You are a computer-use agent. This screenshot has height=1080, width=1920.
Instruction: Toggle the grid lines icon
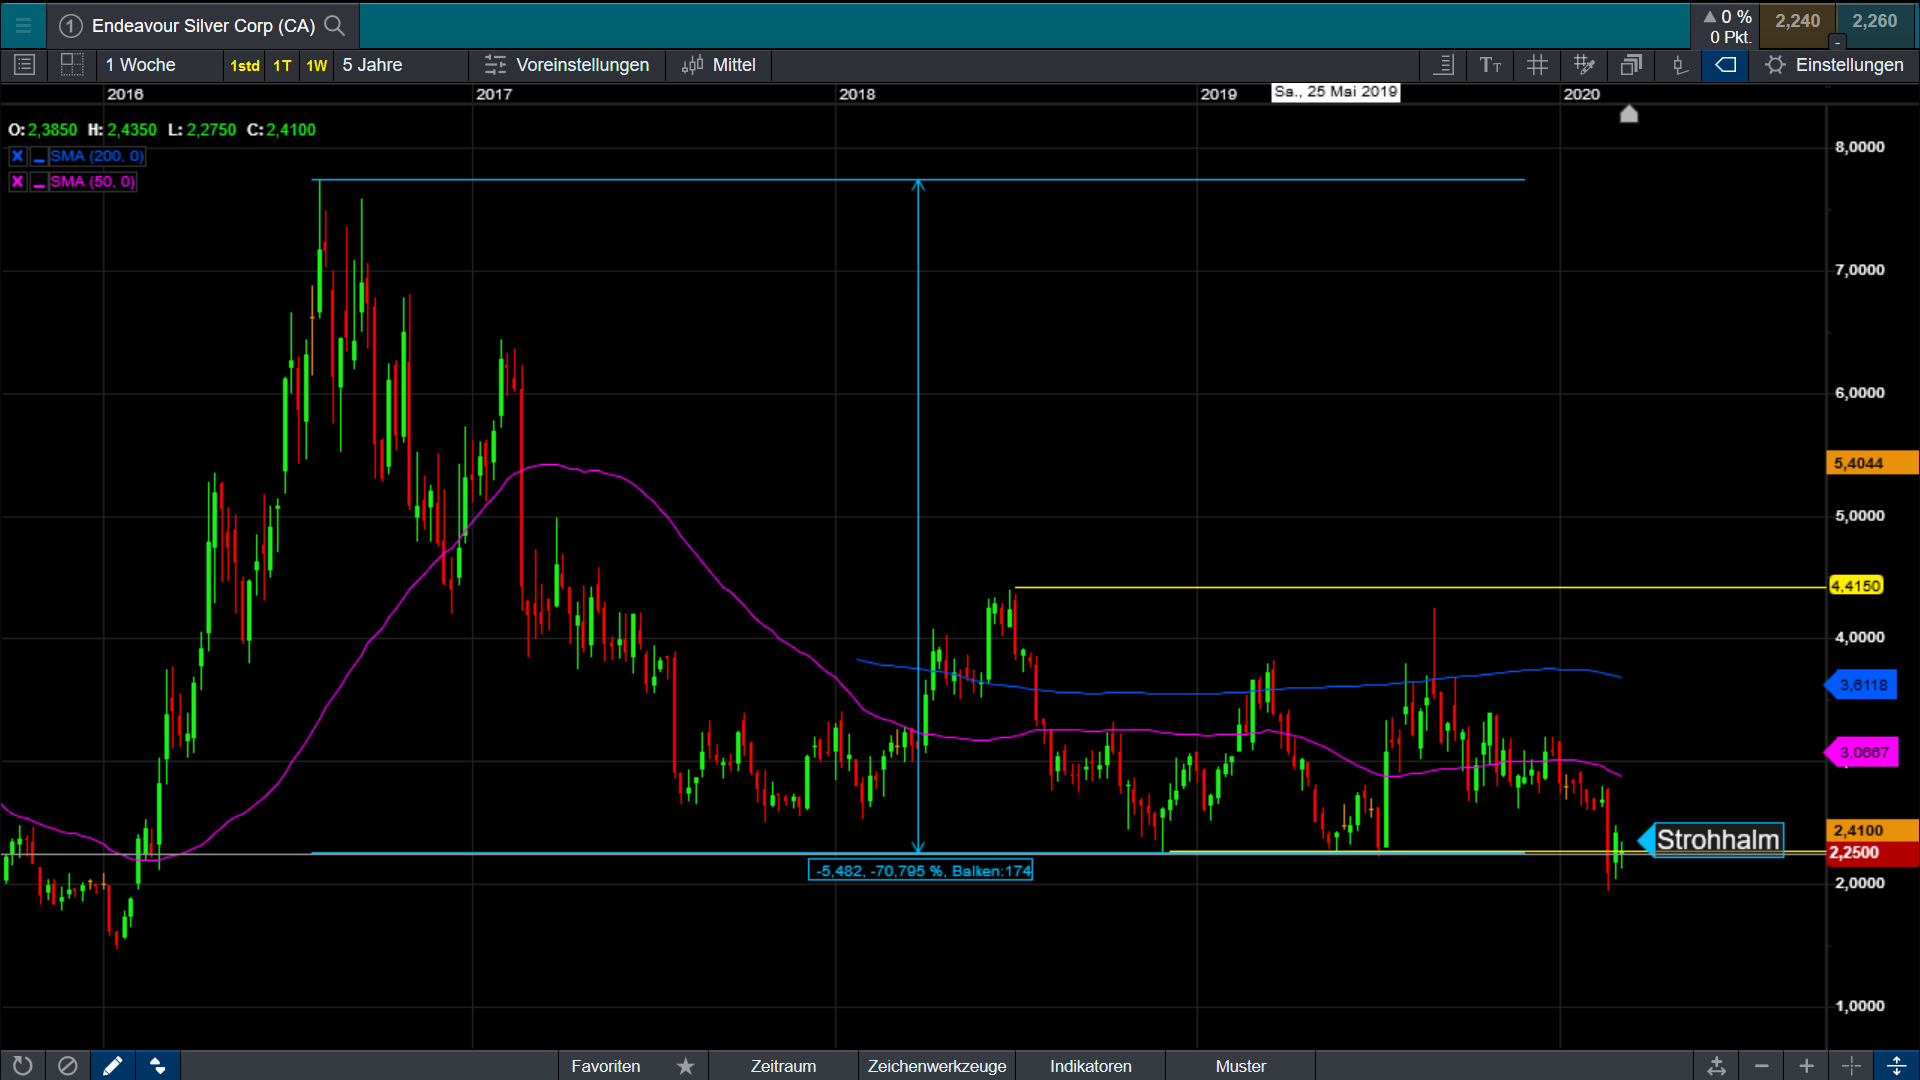[x=1537, y=65]
